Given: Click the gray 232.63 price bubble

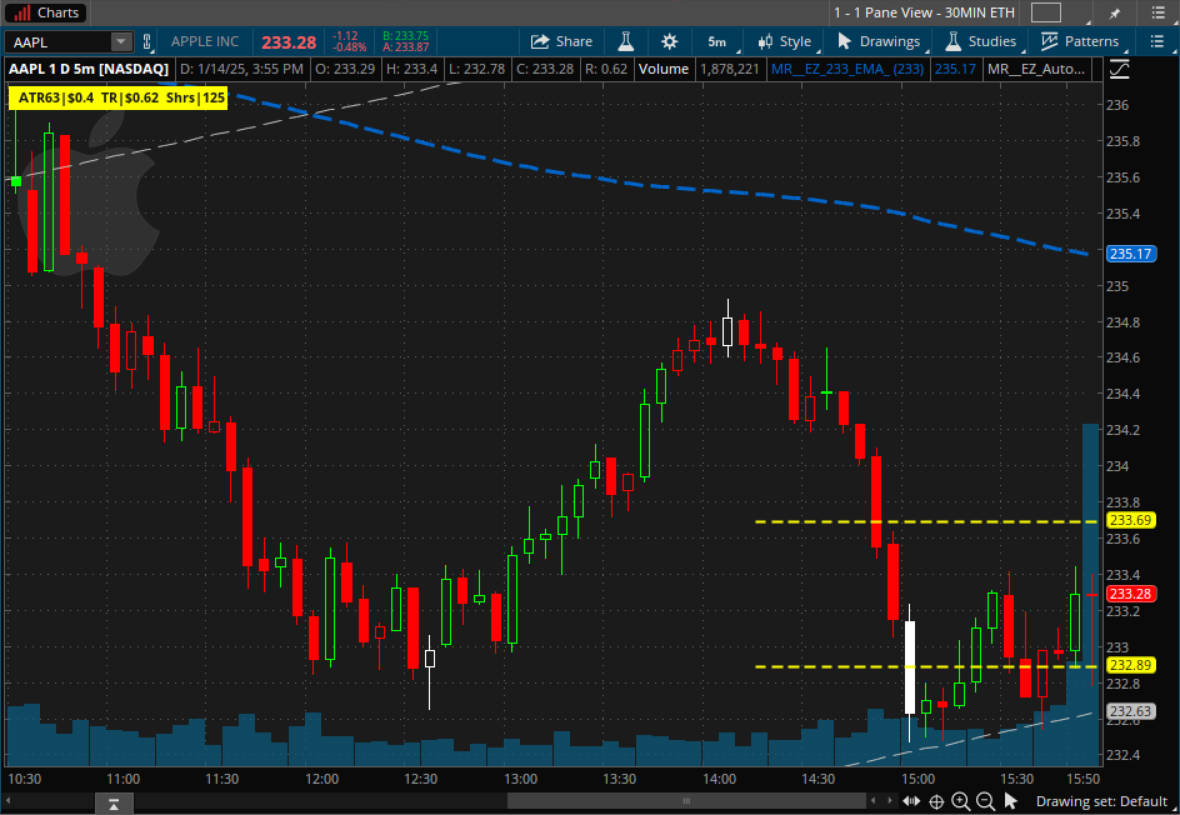Looking at the screenshot, I should click(1130, 711).
